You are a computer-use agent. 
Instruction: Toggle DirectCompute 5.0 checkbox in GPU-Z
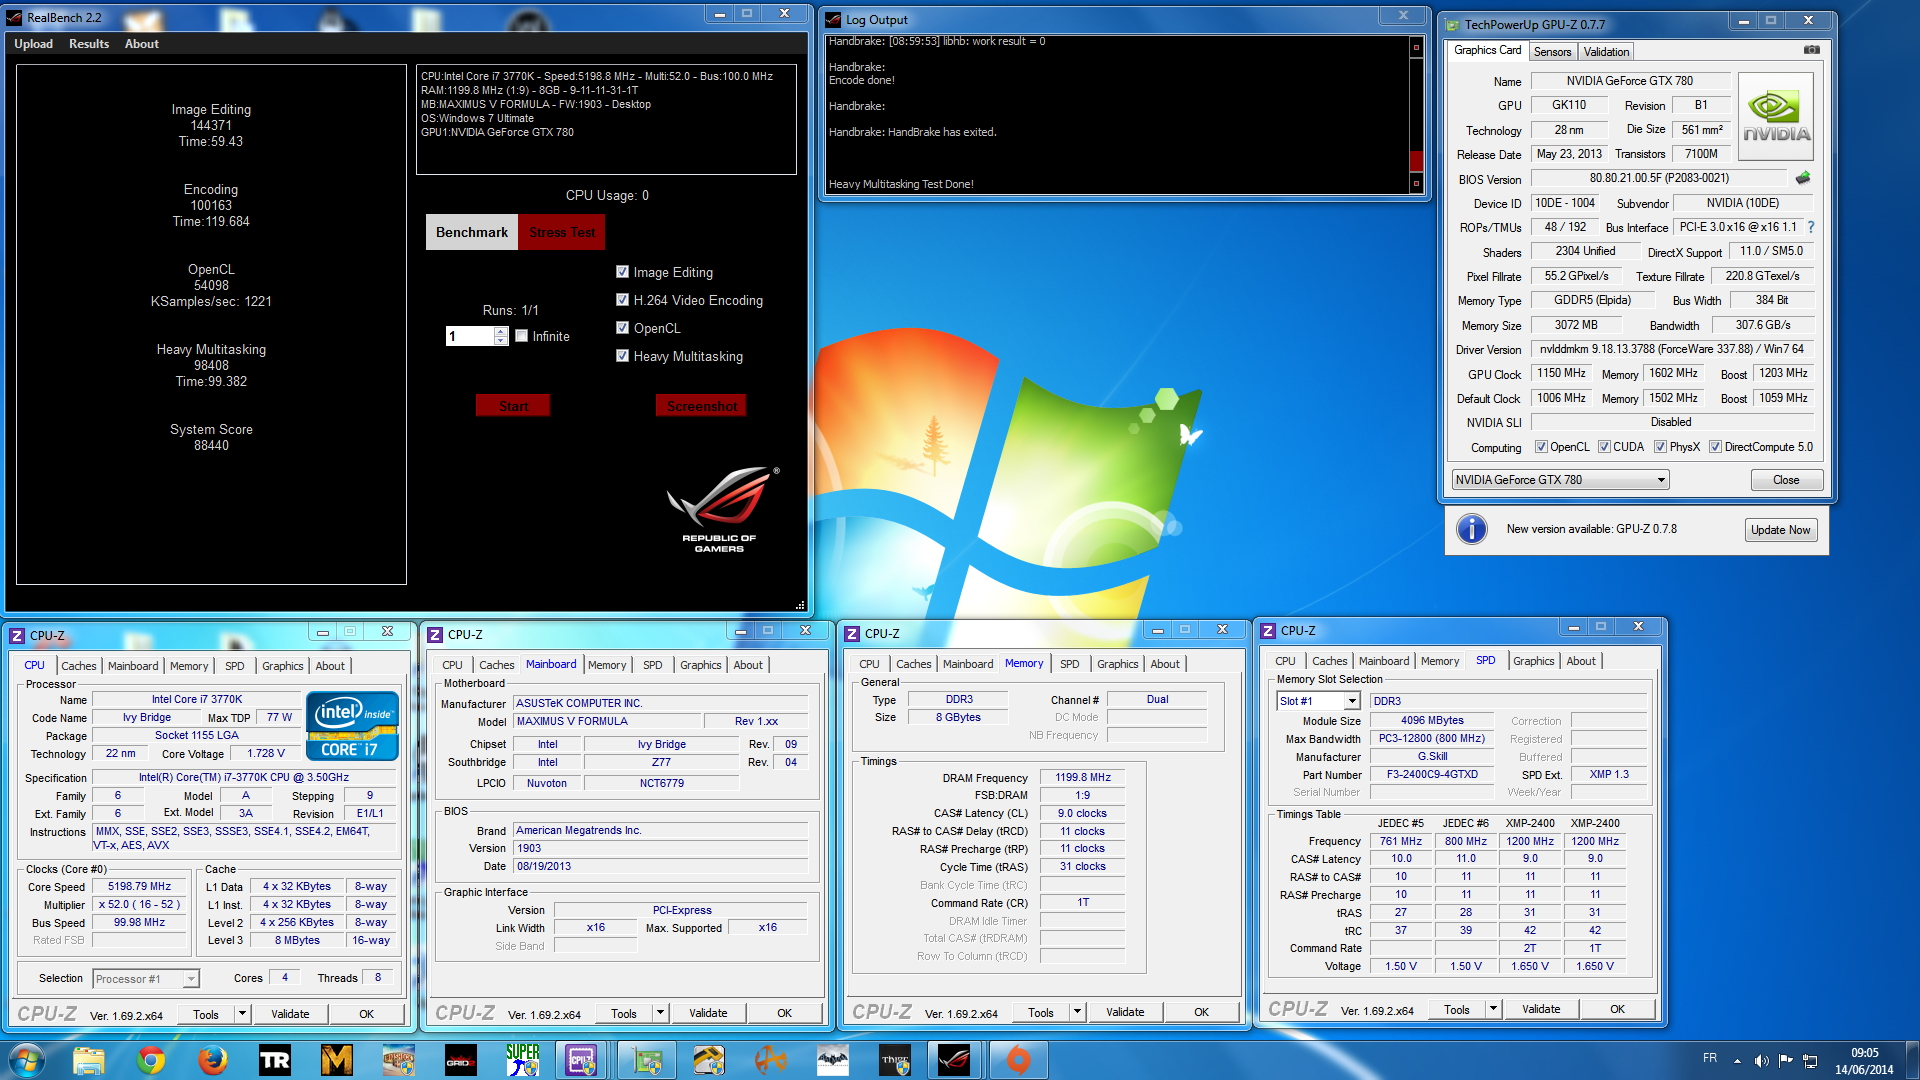[x=1715, y=447]
